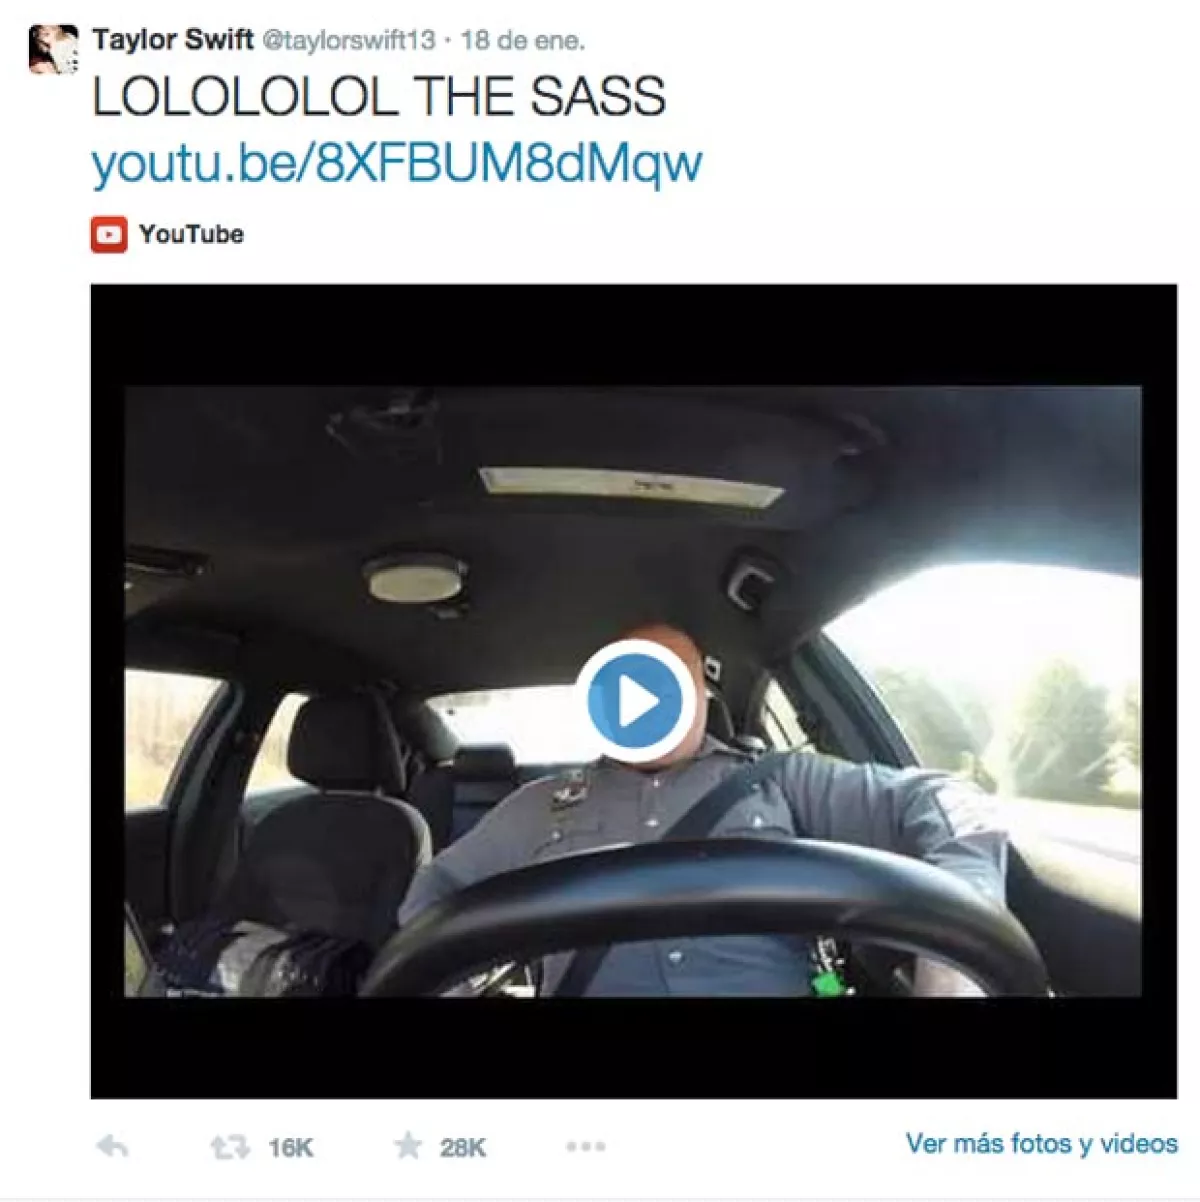View the 16K retweet count

click(x=290, y=1148)
